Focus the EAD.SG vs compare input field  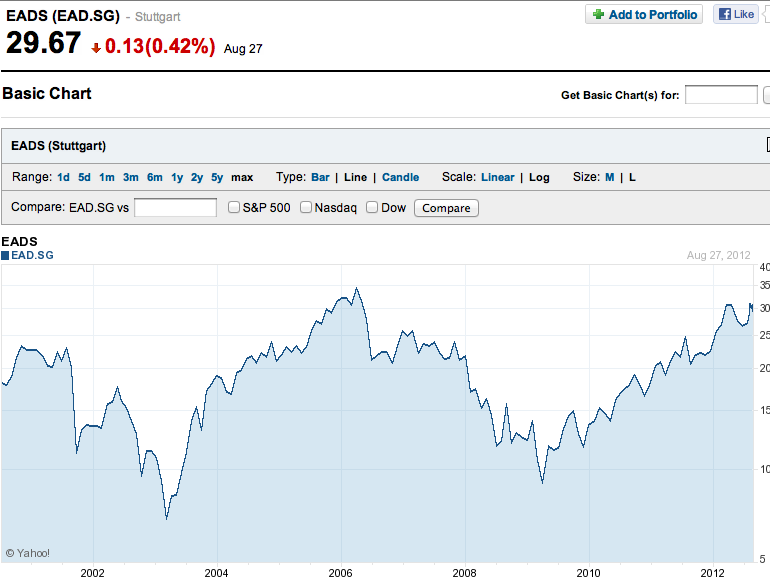[x=175, y=207]
